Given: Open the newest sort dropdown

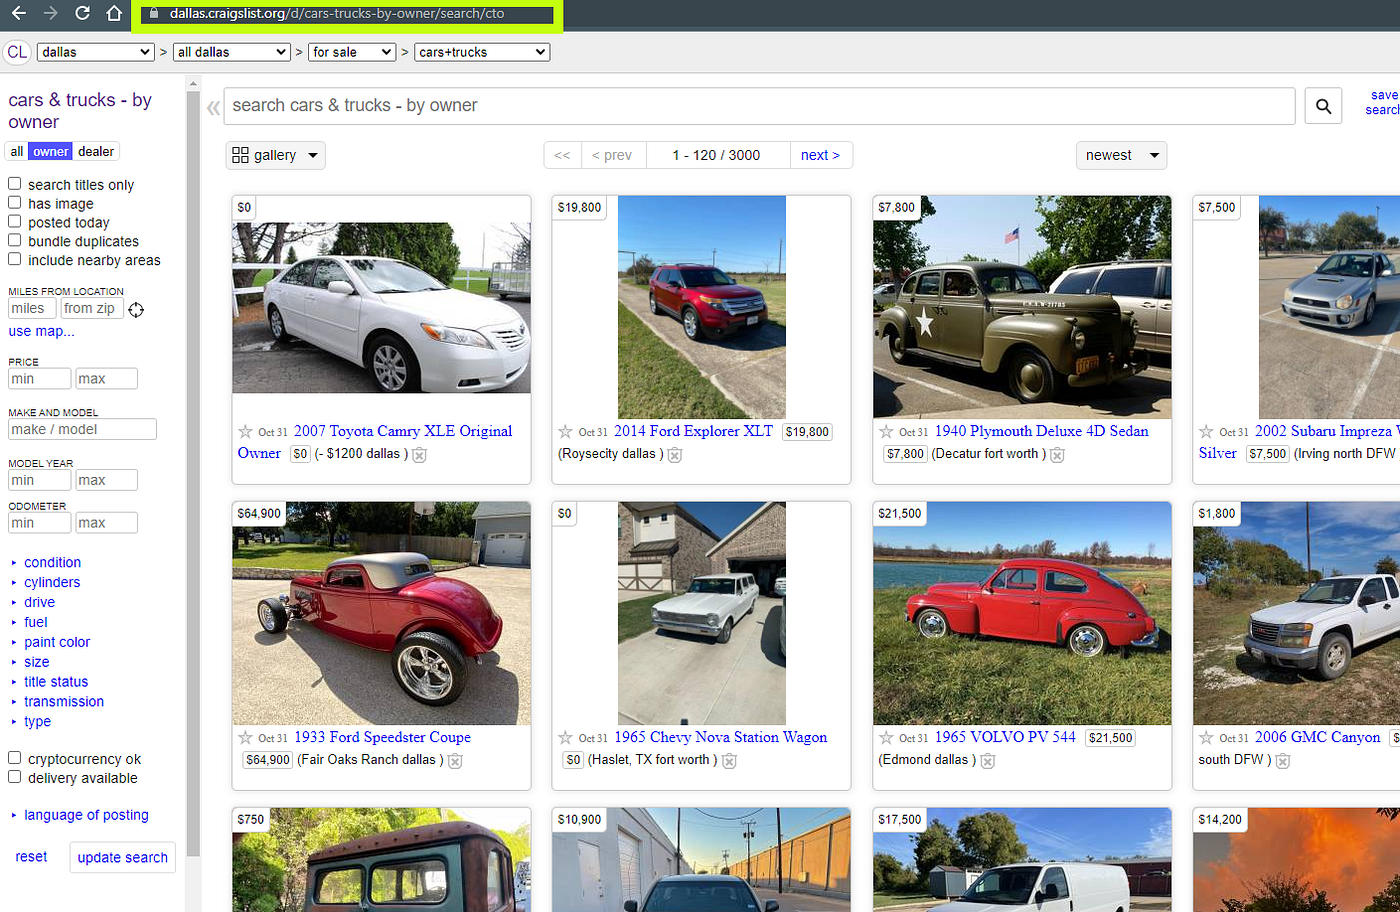Looking at the screenshot, I should 1121,155.
